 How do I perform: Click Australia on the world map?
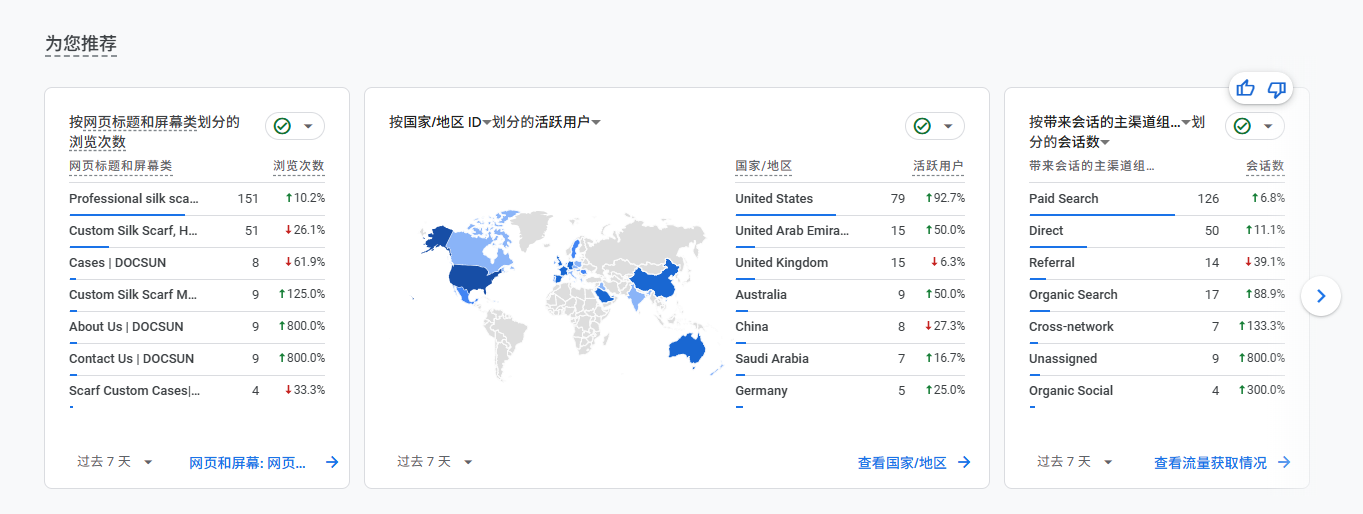(687, 348)
